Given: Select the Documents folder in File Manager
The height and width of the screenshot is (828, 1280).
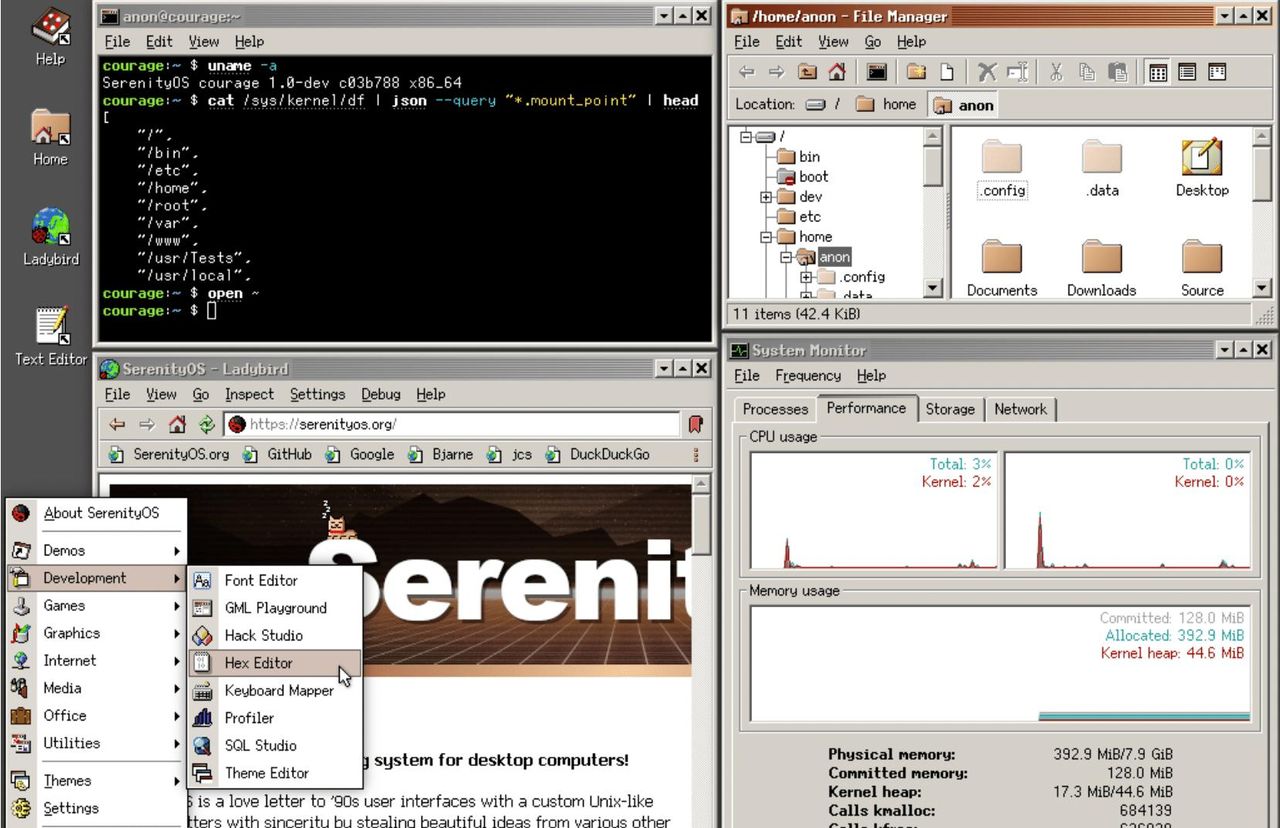Looking at the screenshot, I should [1002, 268].
